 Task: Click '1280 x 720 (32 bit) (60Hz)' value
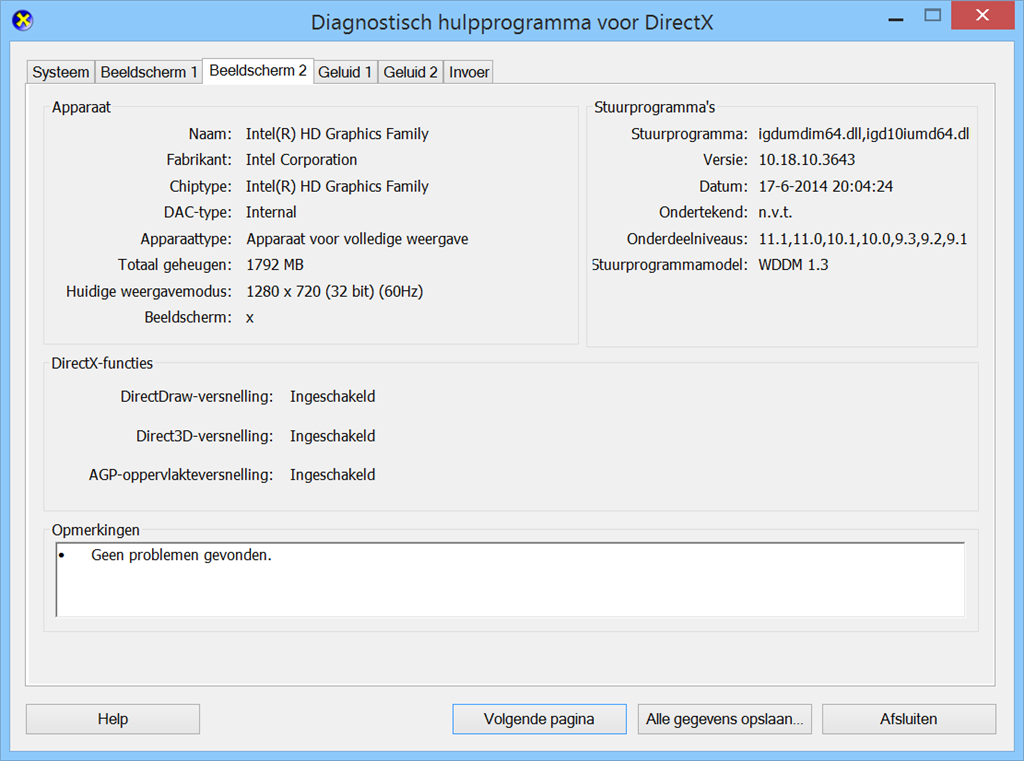pos(334,291)
